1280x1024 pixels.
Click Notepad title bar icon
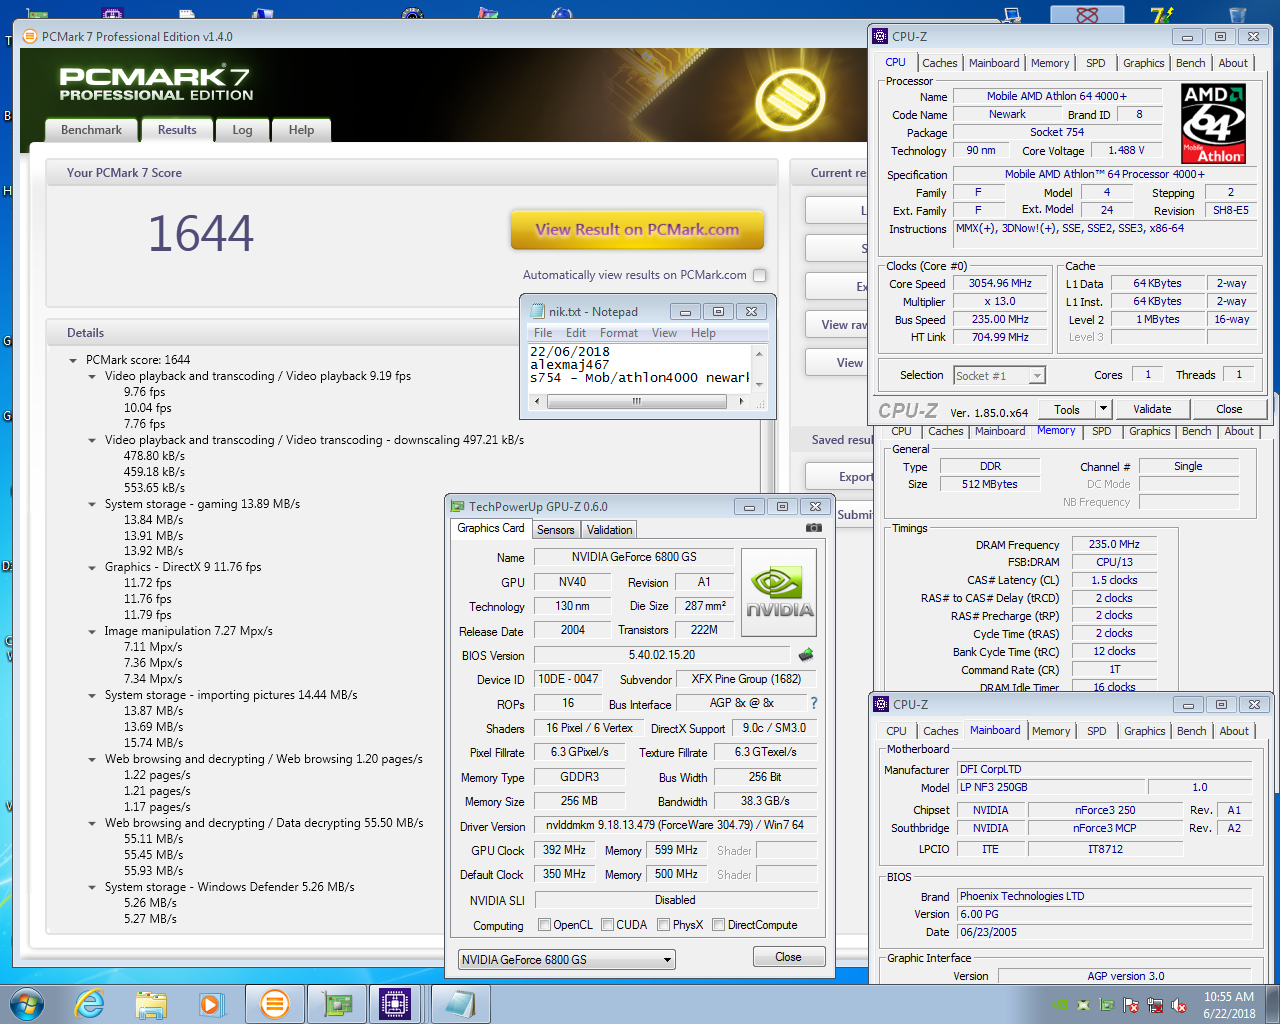pyautogui.click(x=537, y=311)
